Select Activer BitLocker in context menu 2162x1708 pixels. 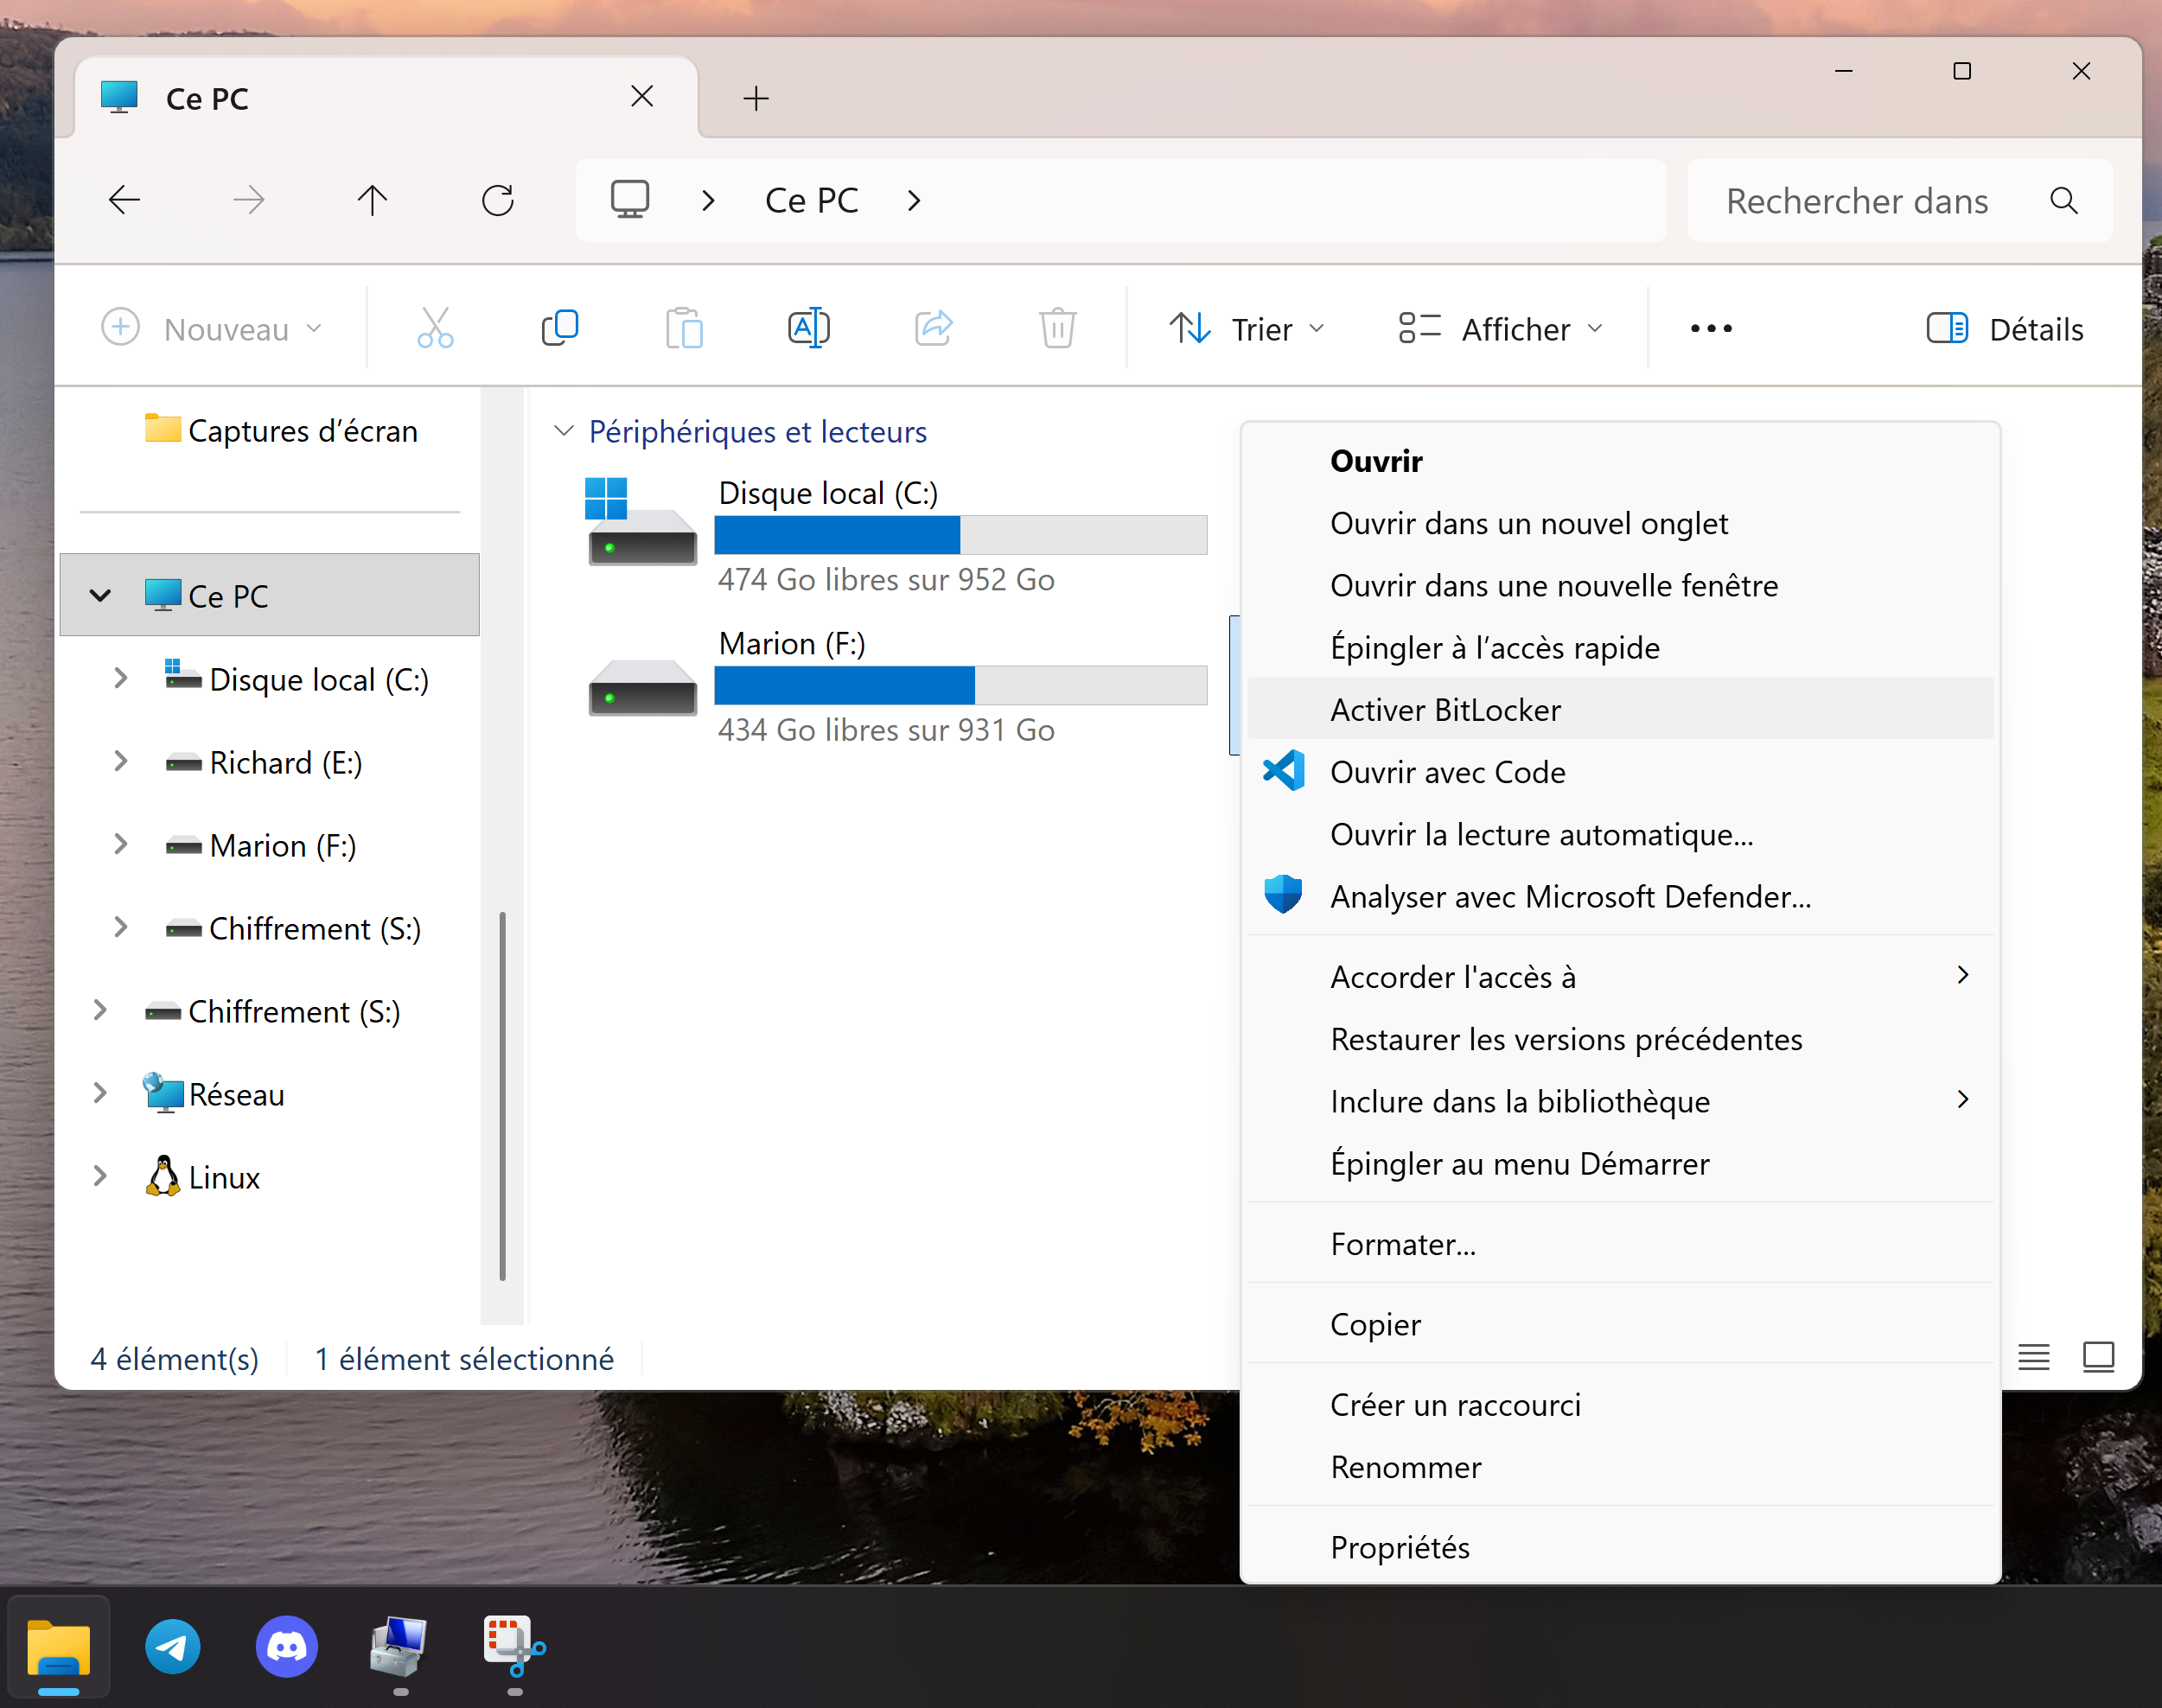[x=1445, y=710]
